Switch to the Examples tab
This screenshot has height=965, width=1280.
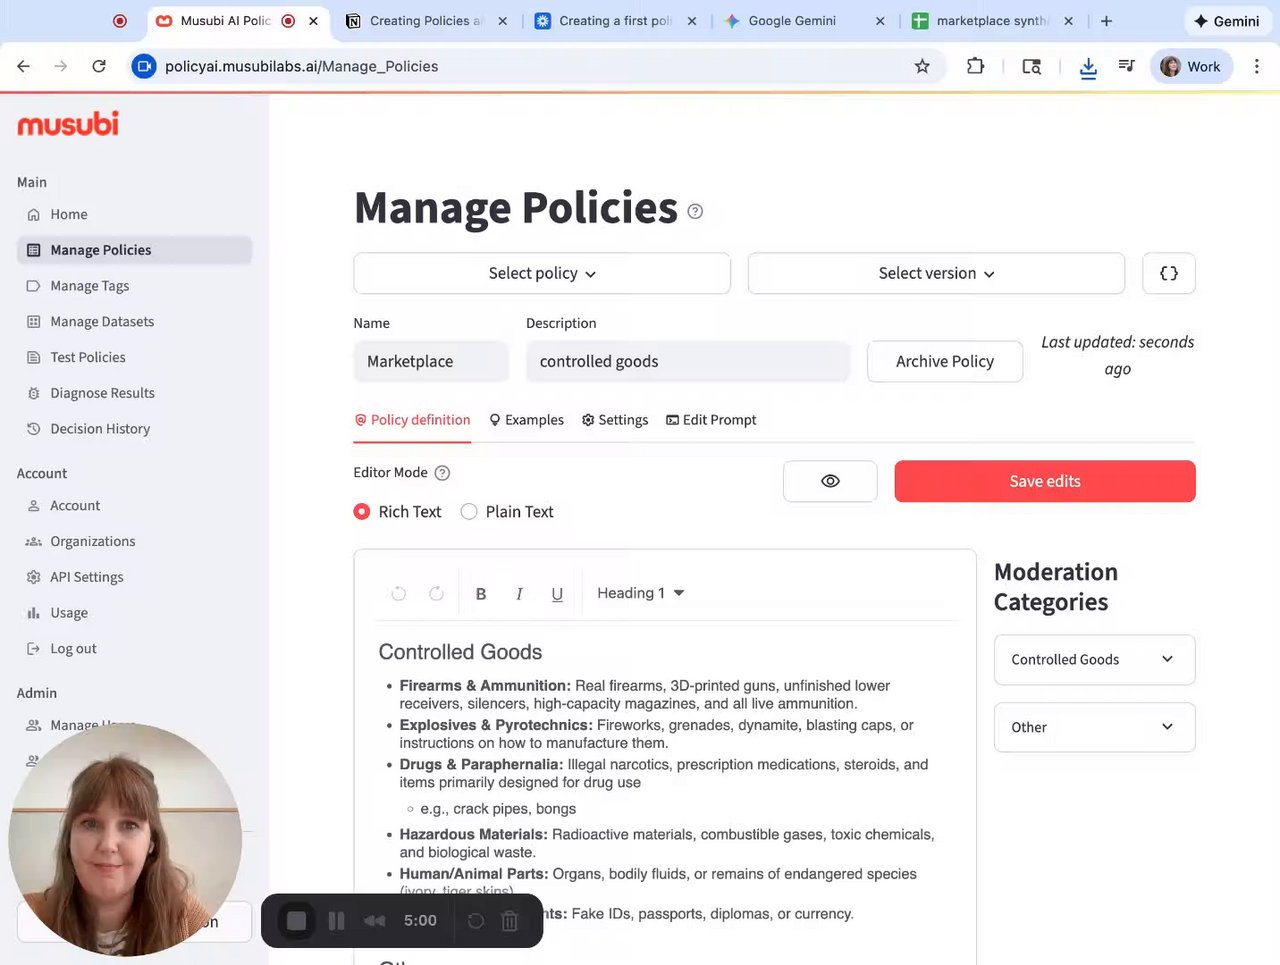pyautogui.click(x=526, y=420)
